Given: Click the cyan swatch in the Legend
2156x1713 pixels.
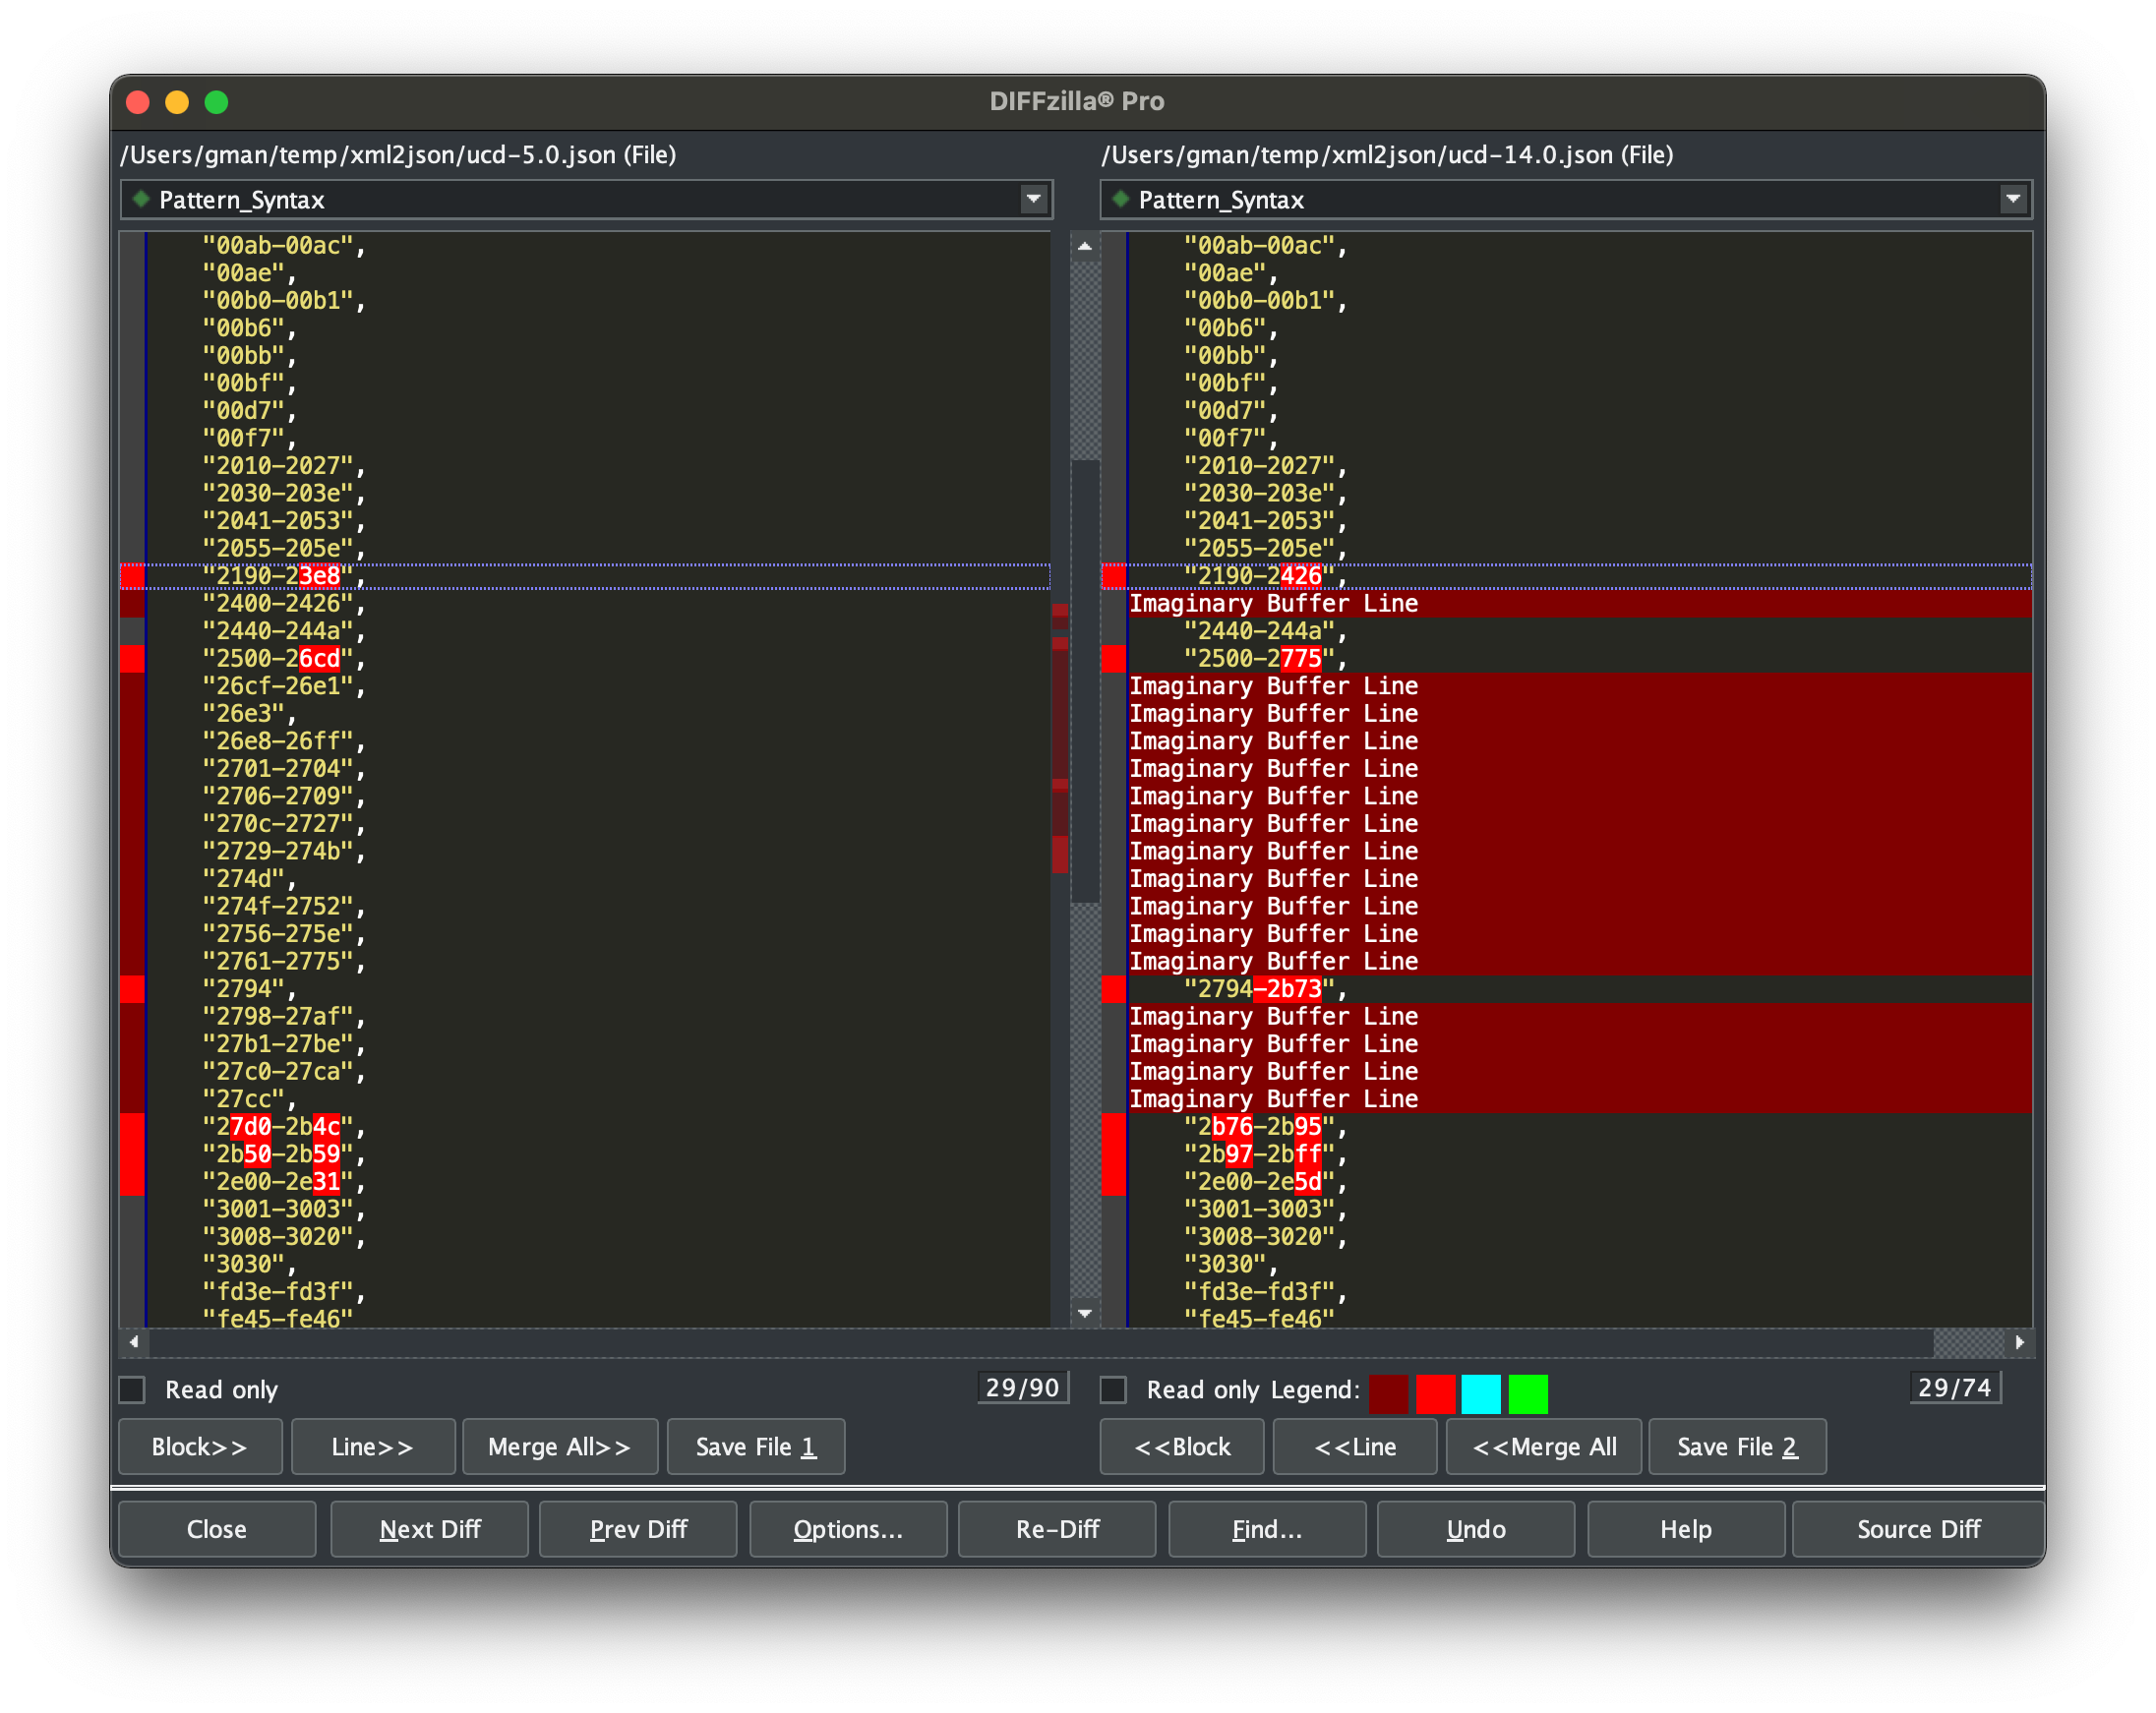Looking at the screenshot, I should [x=1481, y=1393].
